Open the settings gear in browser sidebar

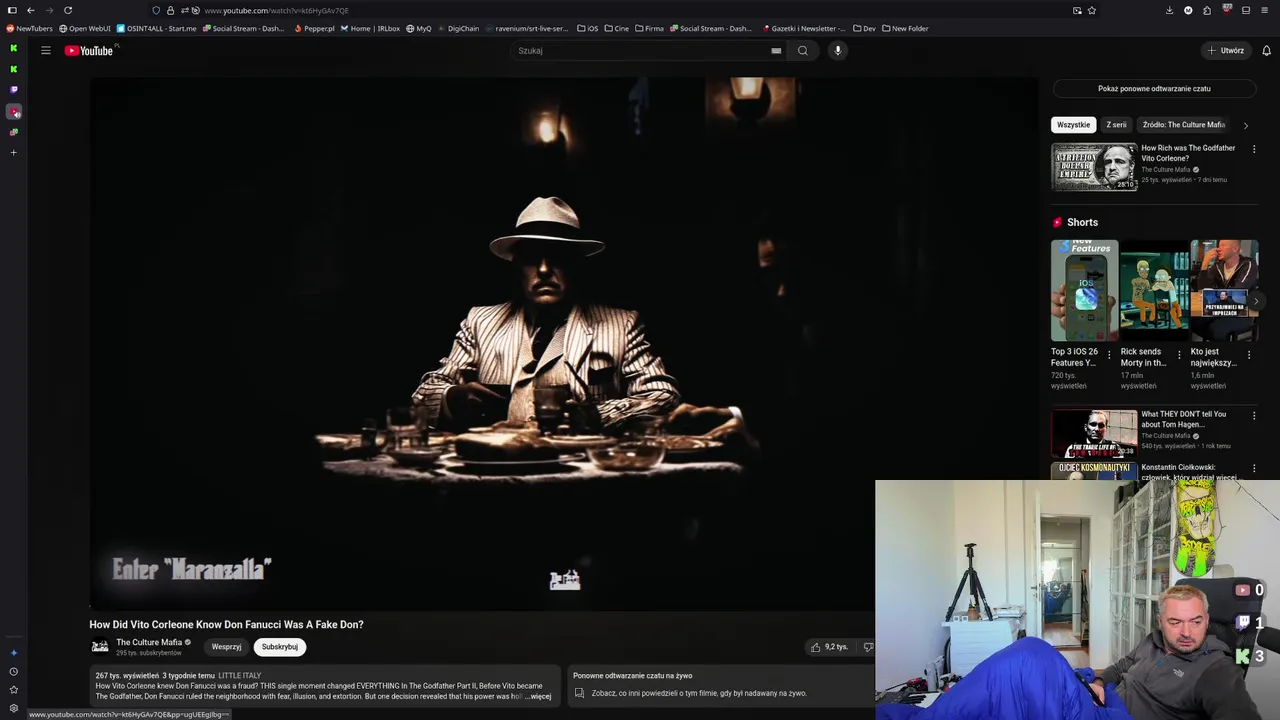tap(13, 708)
